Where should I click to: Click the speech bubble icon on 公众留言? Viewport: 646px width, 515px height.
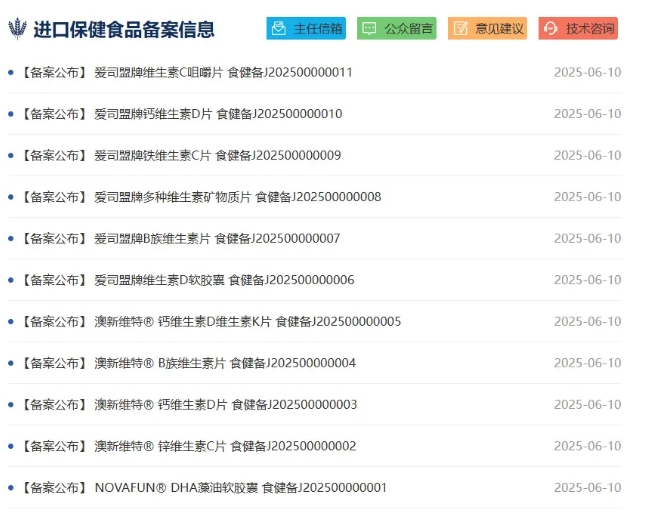pos(369,28)
